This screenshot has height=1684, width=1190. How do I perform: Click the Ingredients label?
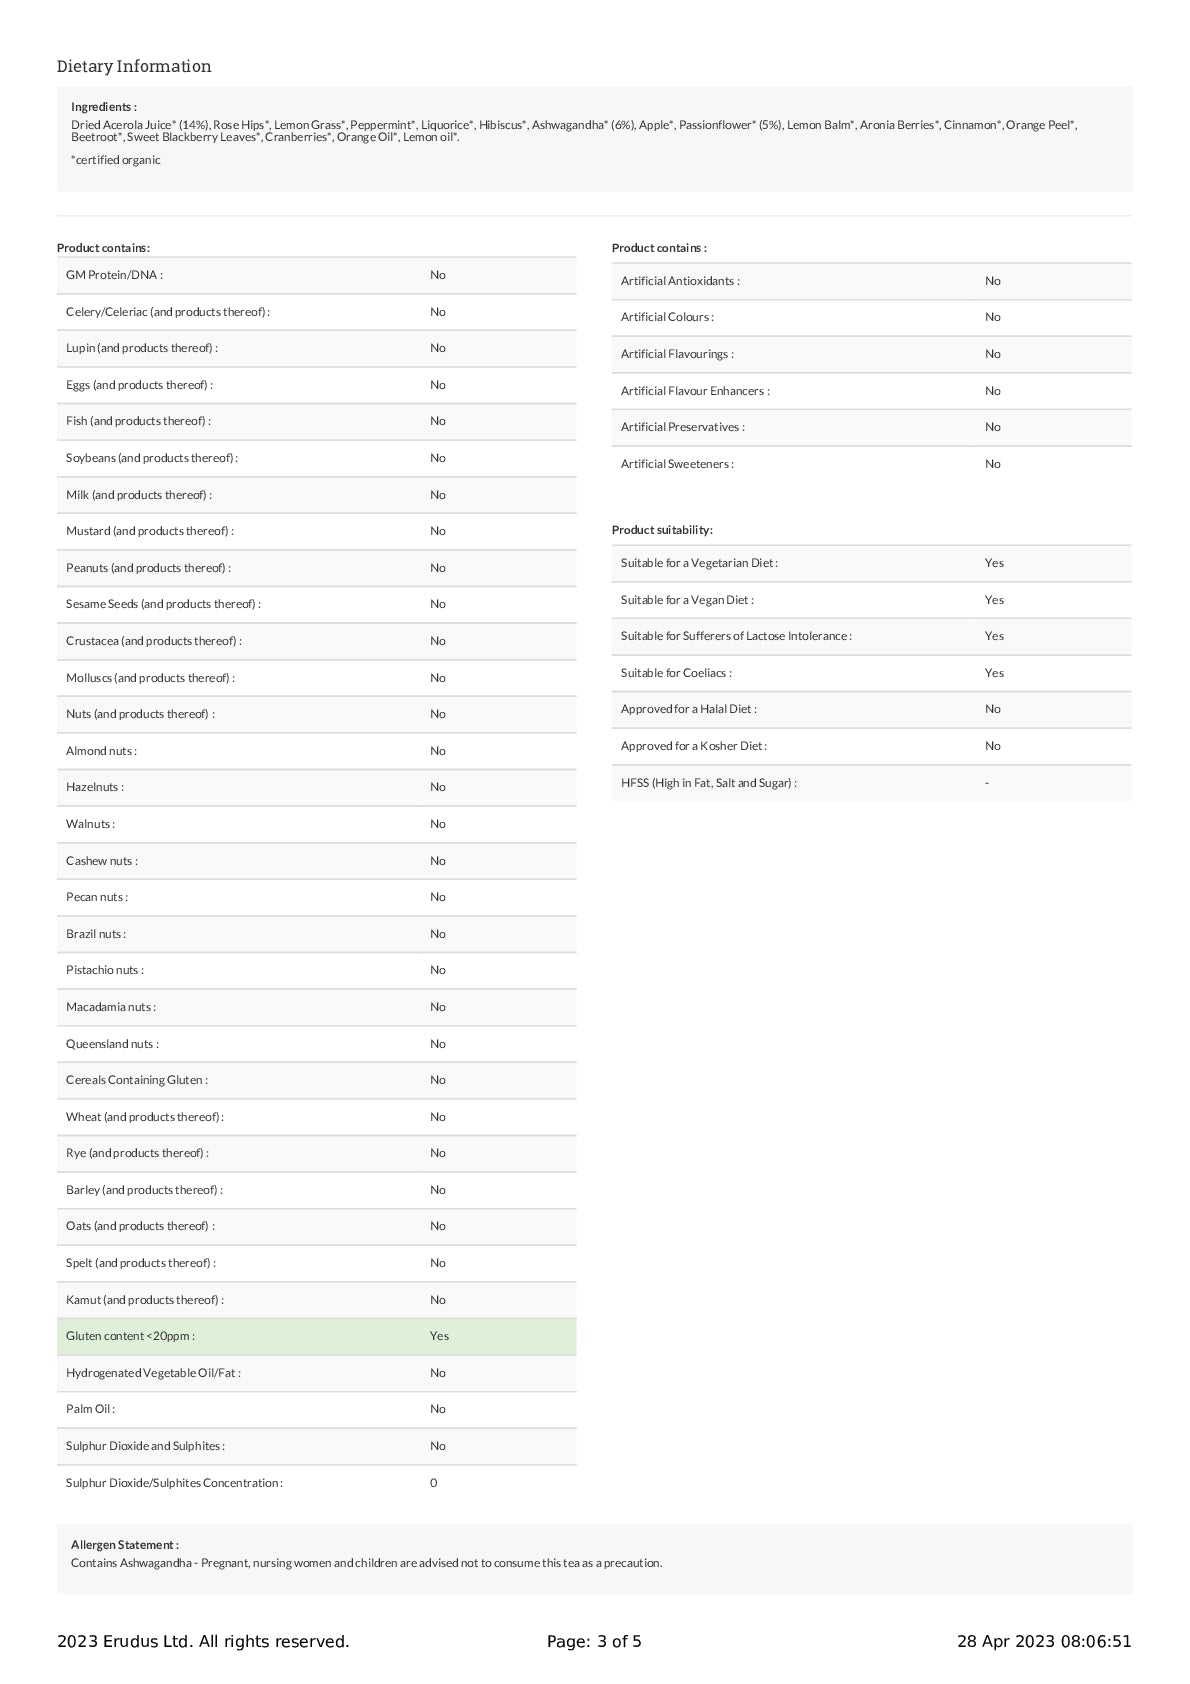104,107
